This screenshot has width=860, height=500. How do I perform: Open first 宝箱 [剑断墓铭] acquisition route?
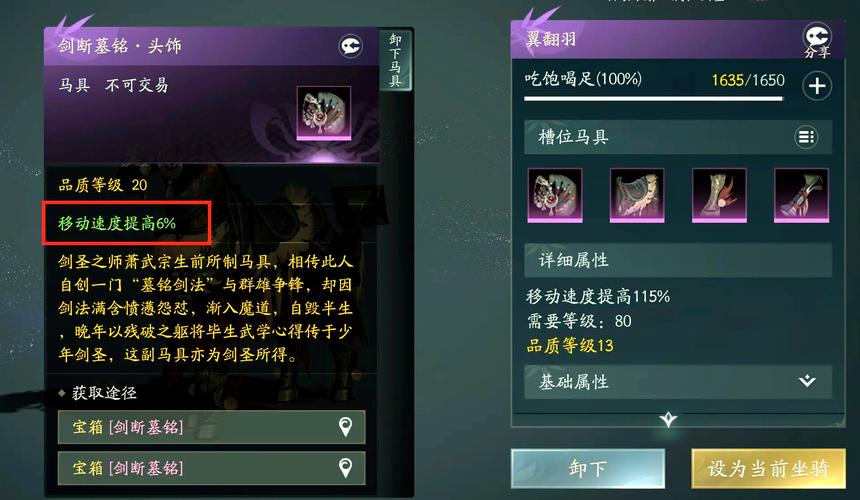(x=211, y=427)
